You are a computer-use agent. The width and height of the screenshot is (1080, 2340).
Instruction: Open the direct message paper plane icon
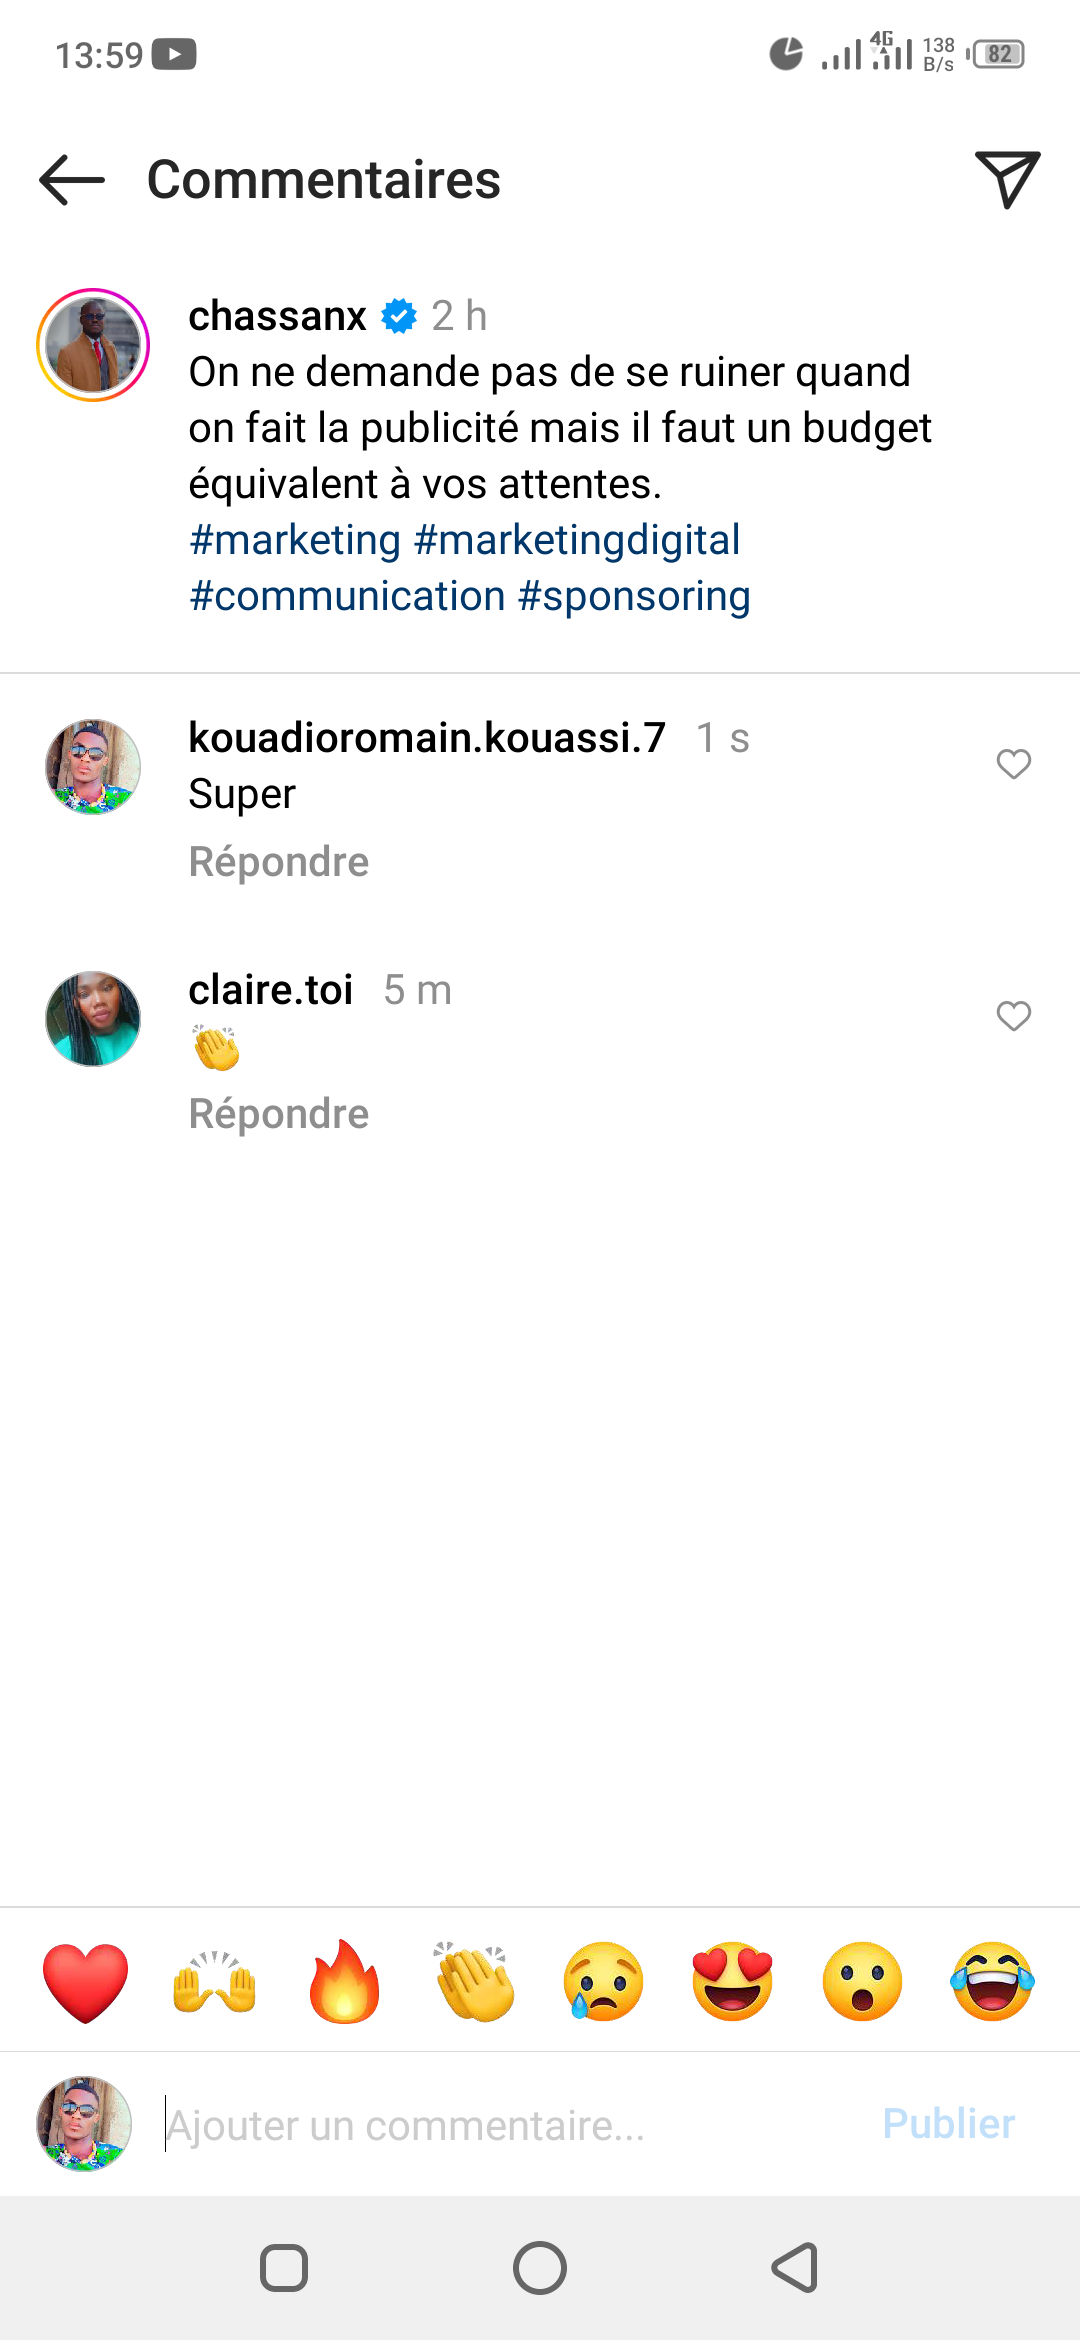pos(1007,179)
